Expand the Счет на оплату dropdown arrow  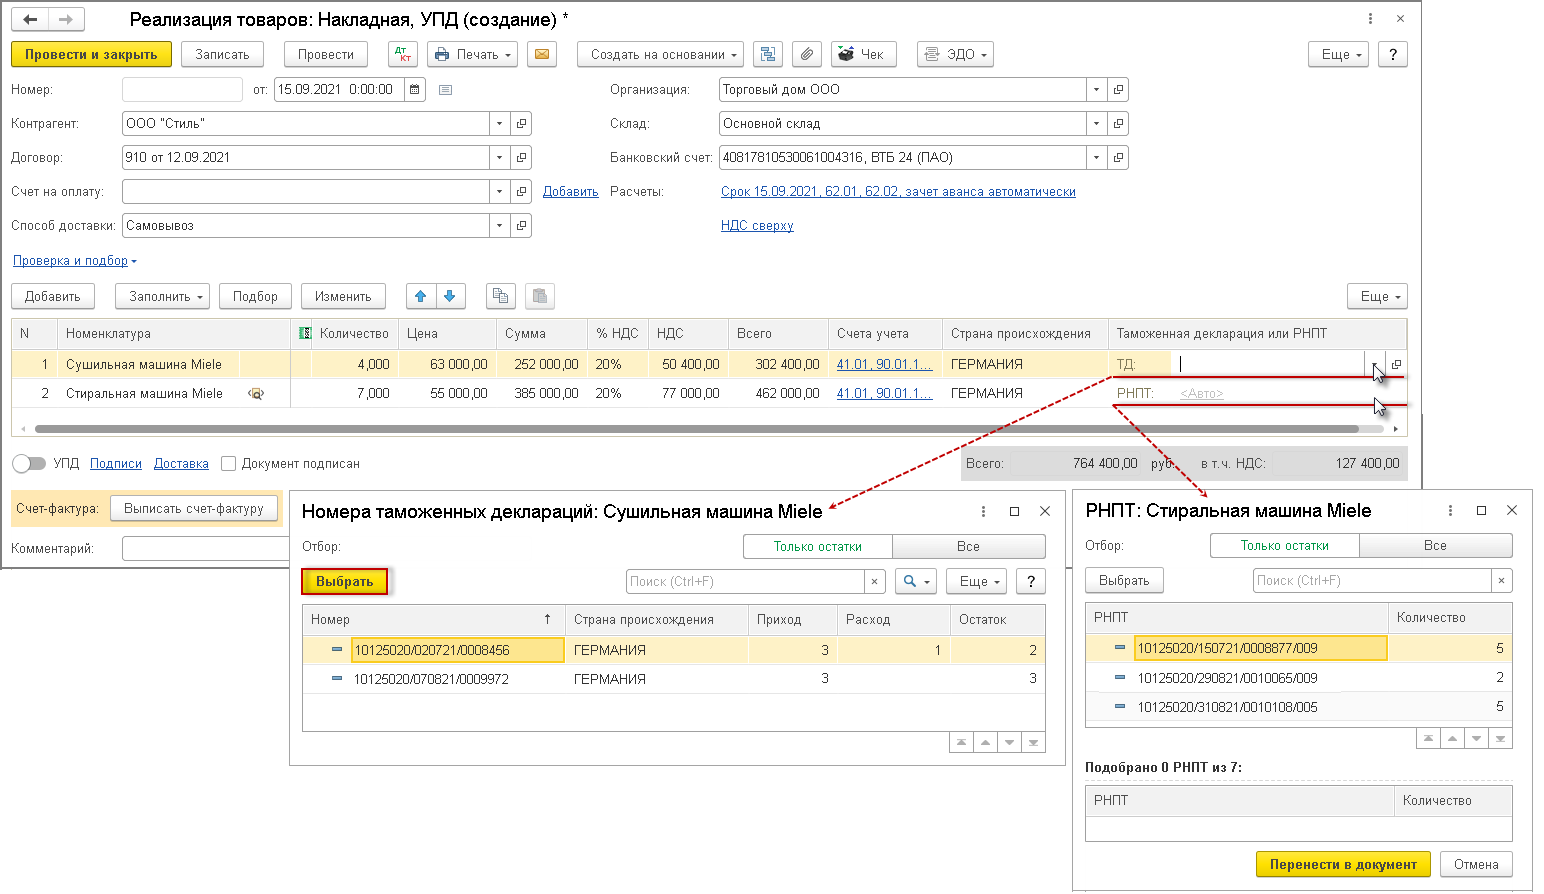coord(499,191)
